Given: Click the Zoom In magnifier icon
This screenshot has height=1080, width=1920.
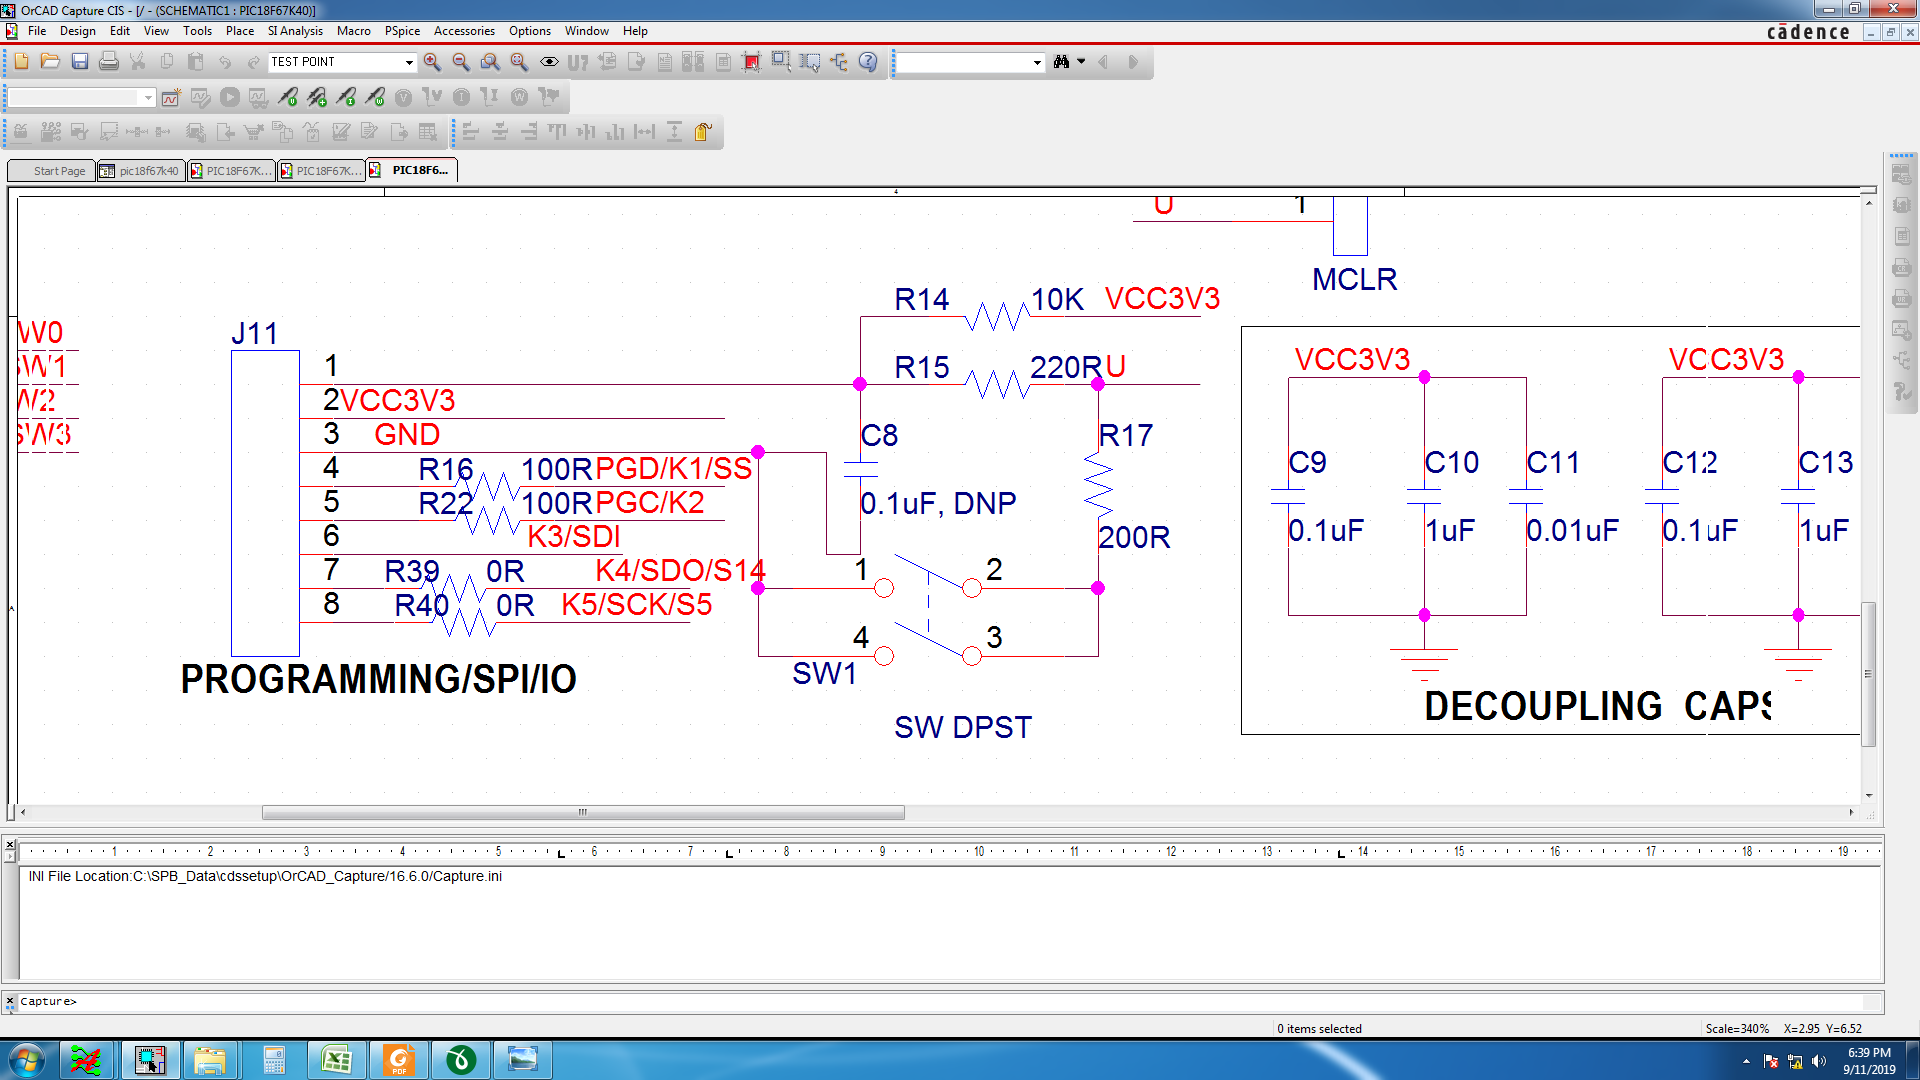Looking at the screenshot, I should coord(432,62).
